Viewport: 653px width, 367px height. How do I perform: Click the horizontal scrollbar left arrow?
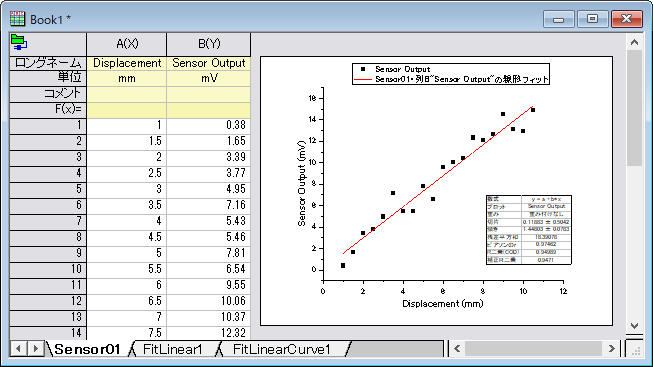(x=457, y=349)
